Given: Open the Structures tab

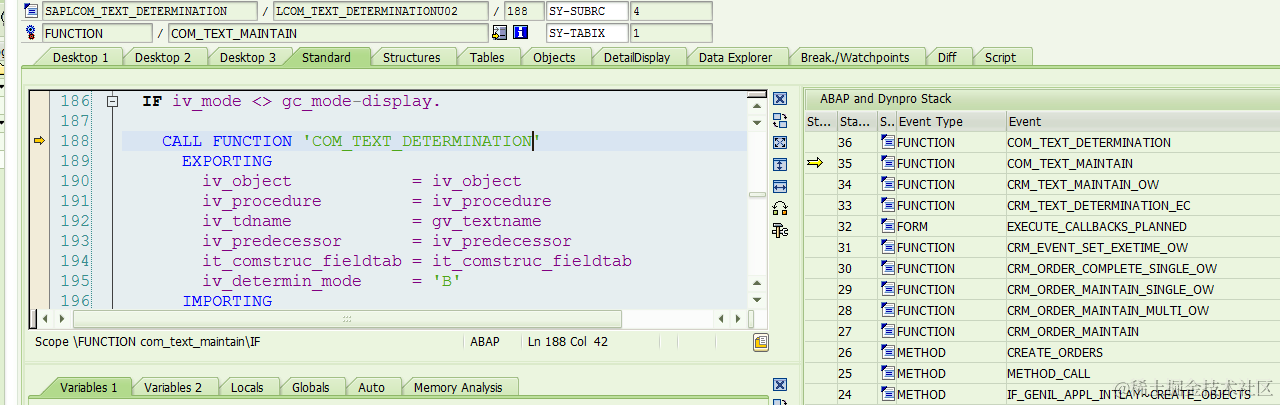Looking at the screenshot, I should [412, 58].
